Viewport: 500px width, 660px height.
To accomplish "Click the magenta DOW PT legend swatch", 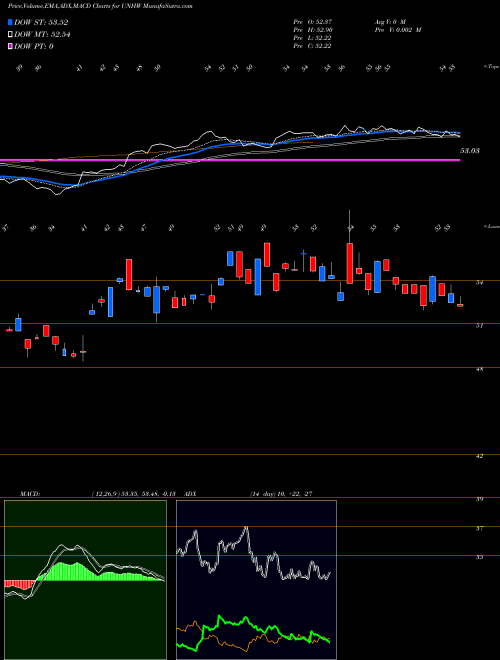I will coord(10,46).
